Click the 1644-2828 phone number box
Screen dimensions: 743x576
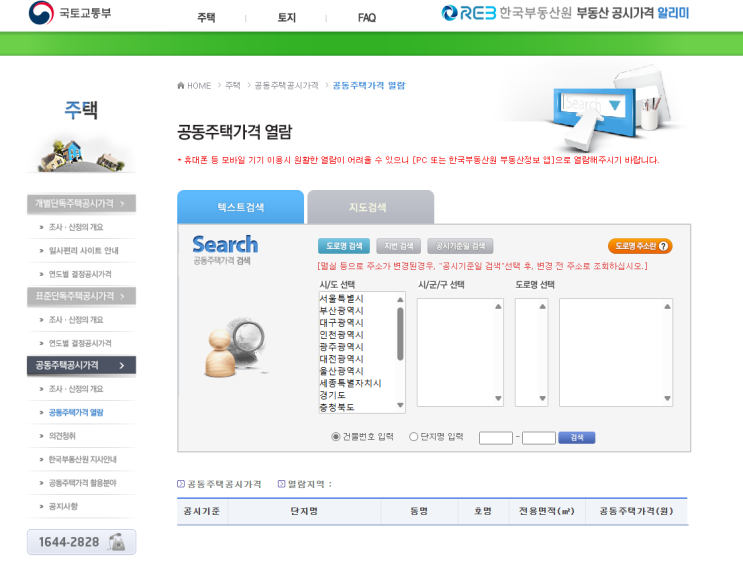click(x=82, y=542)
